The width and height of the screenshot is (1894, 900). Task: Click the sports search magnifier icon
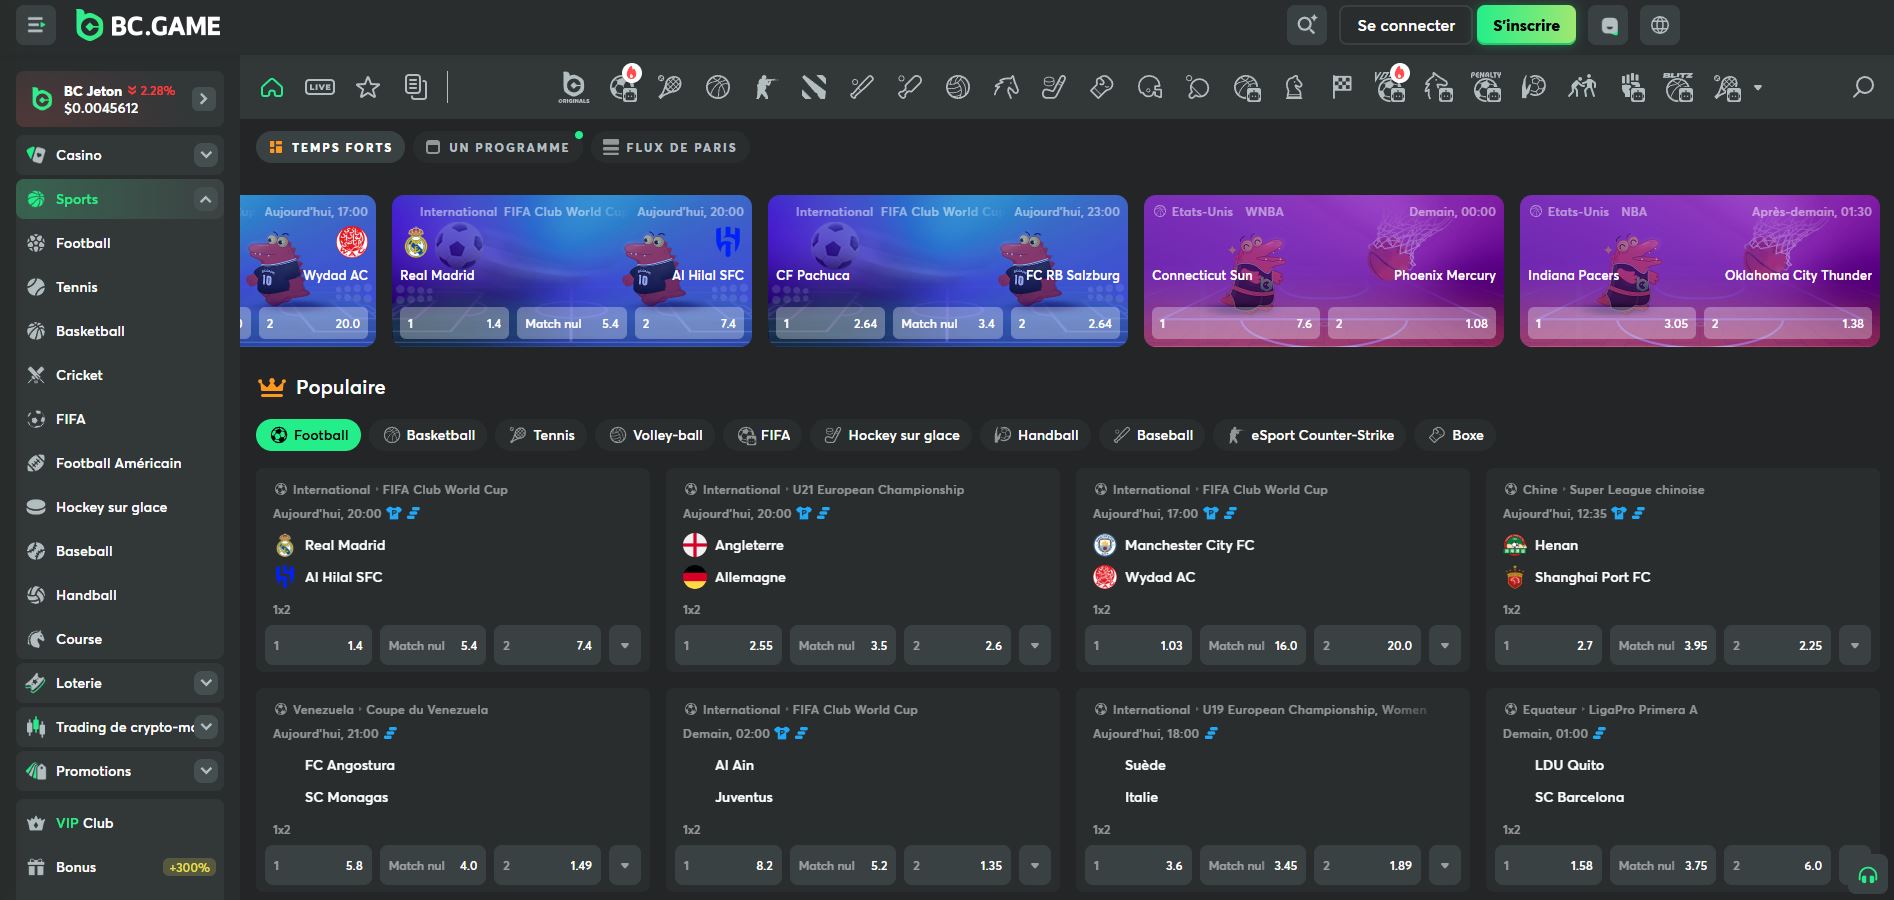click(1863, 87)
